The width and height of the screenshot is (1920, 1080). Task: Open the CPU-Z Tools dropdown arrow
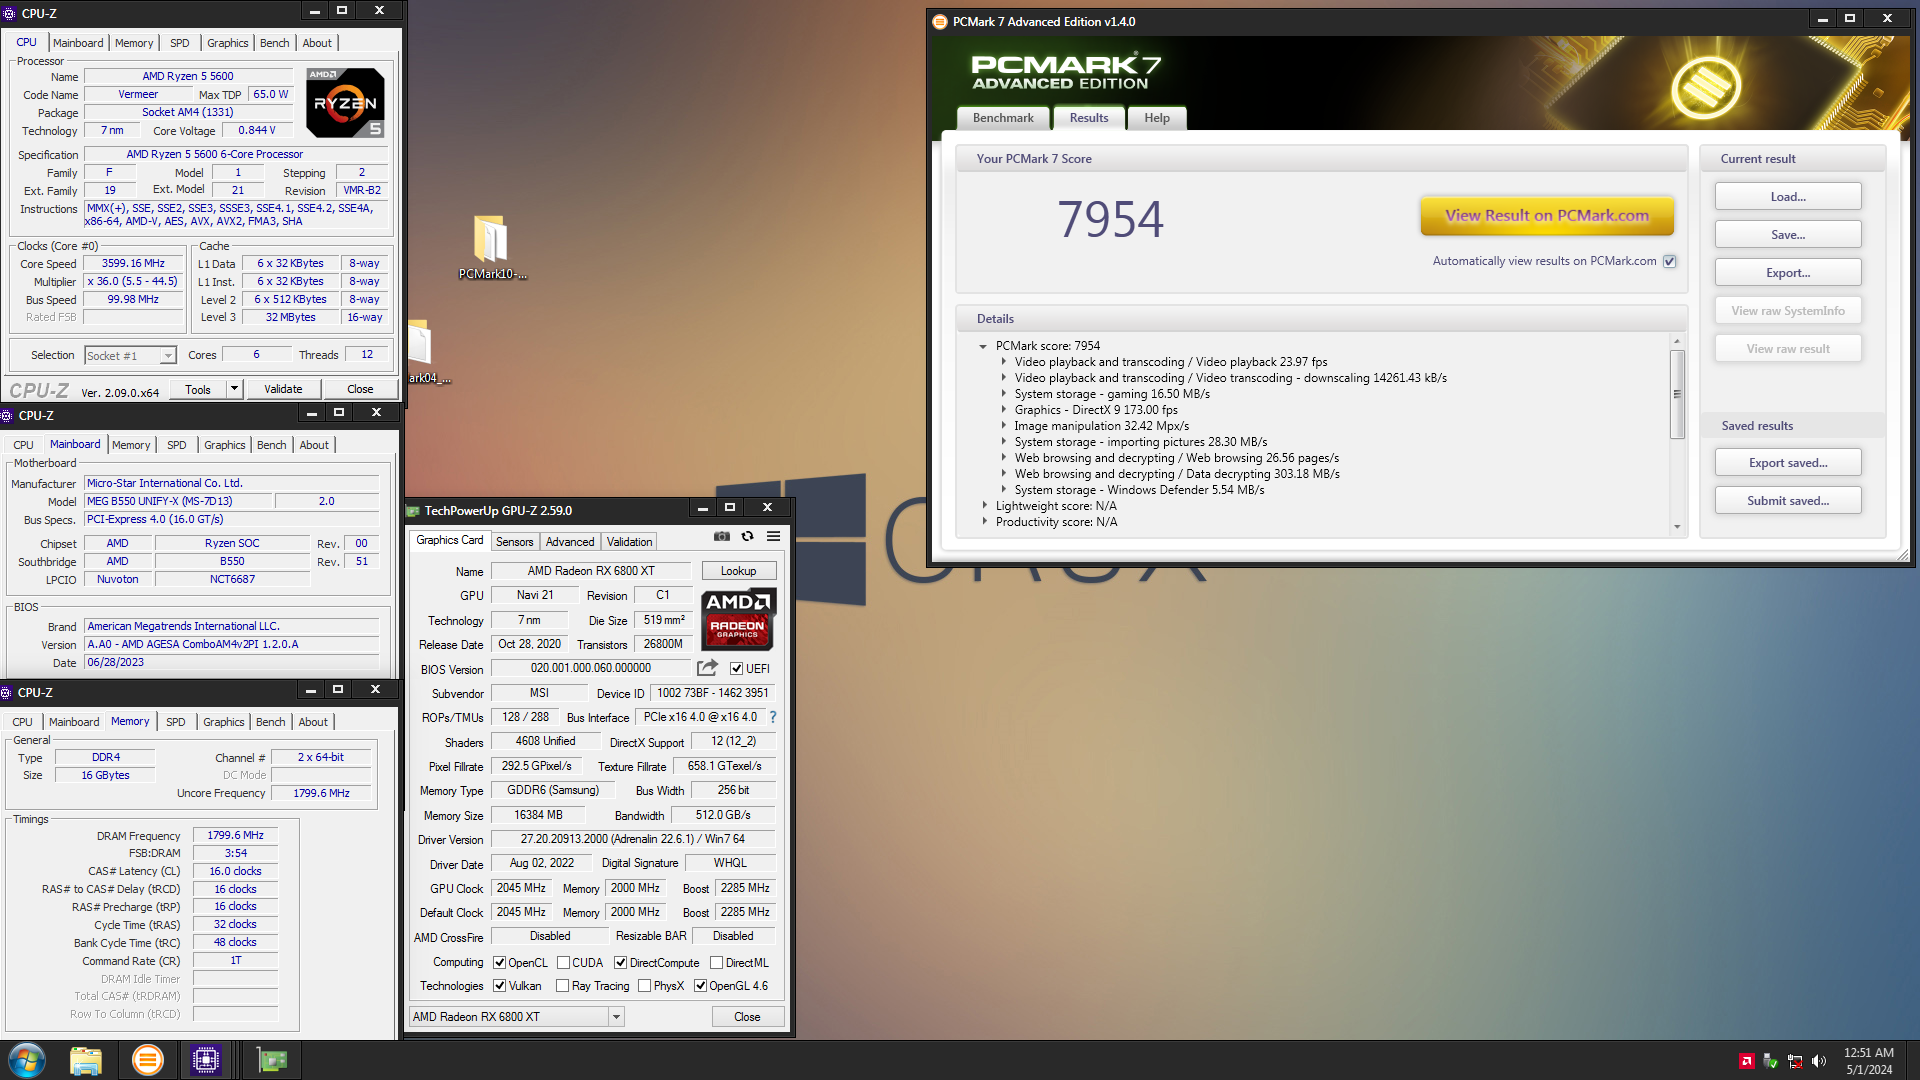234,388
